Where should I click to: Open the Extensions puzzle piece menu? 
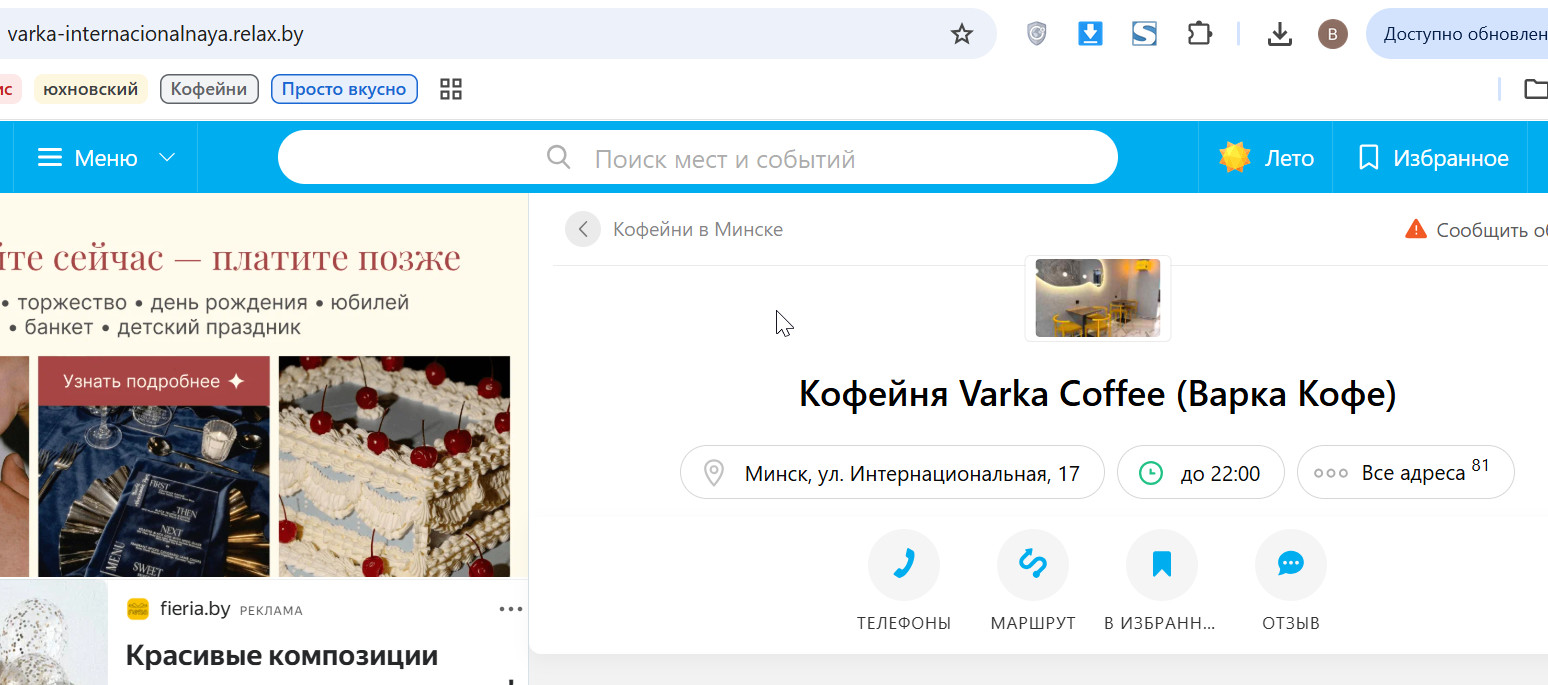coord(1199,34)
